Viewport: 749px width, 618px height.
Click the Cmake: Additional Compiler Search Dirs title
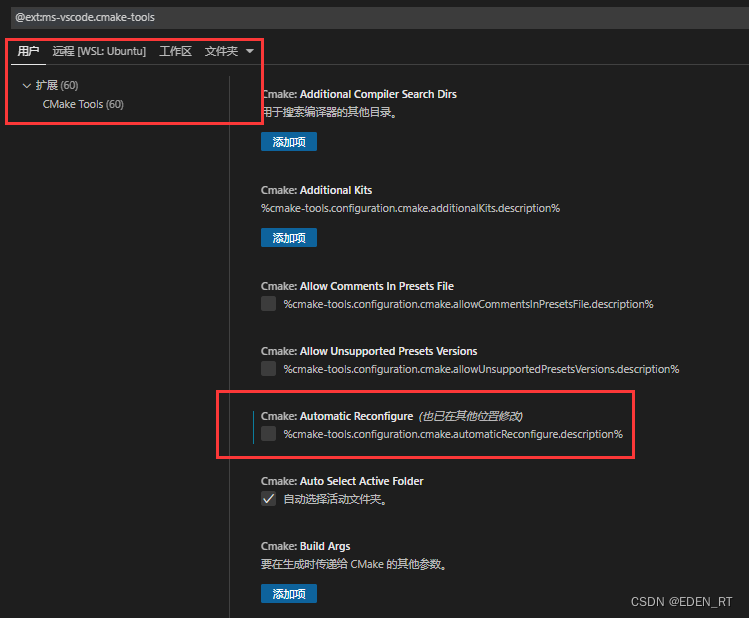pos(359,94)
